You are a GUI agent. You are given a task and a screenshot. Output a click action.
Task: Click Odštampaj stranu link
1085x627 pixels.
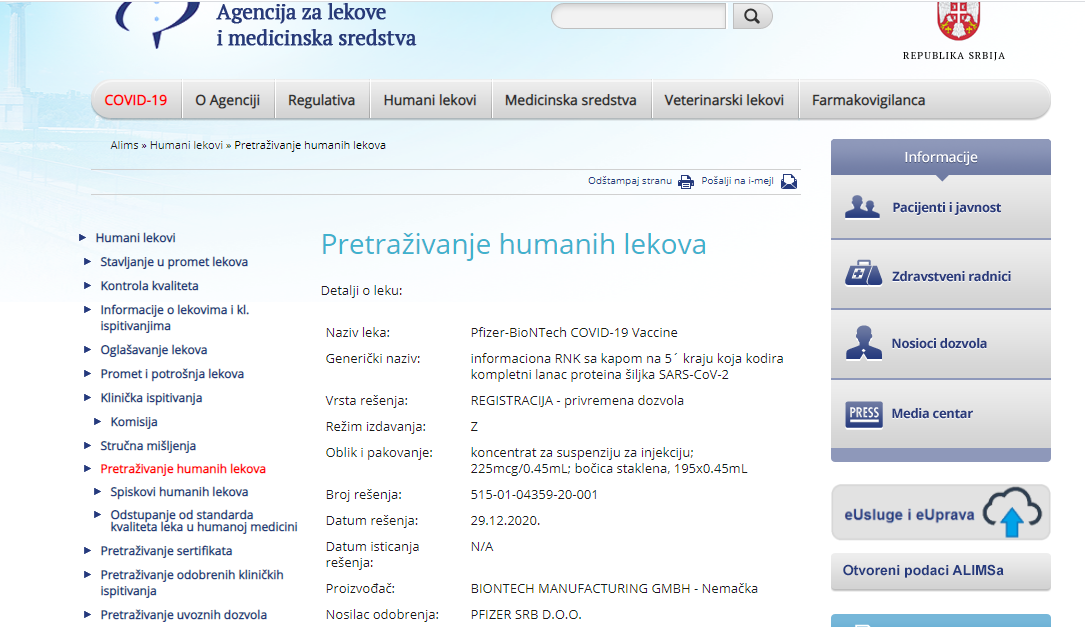630,181
